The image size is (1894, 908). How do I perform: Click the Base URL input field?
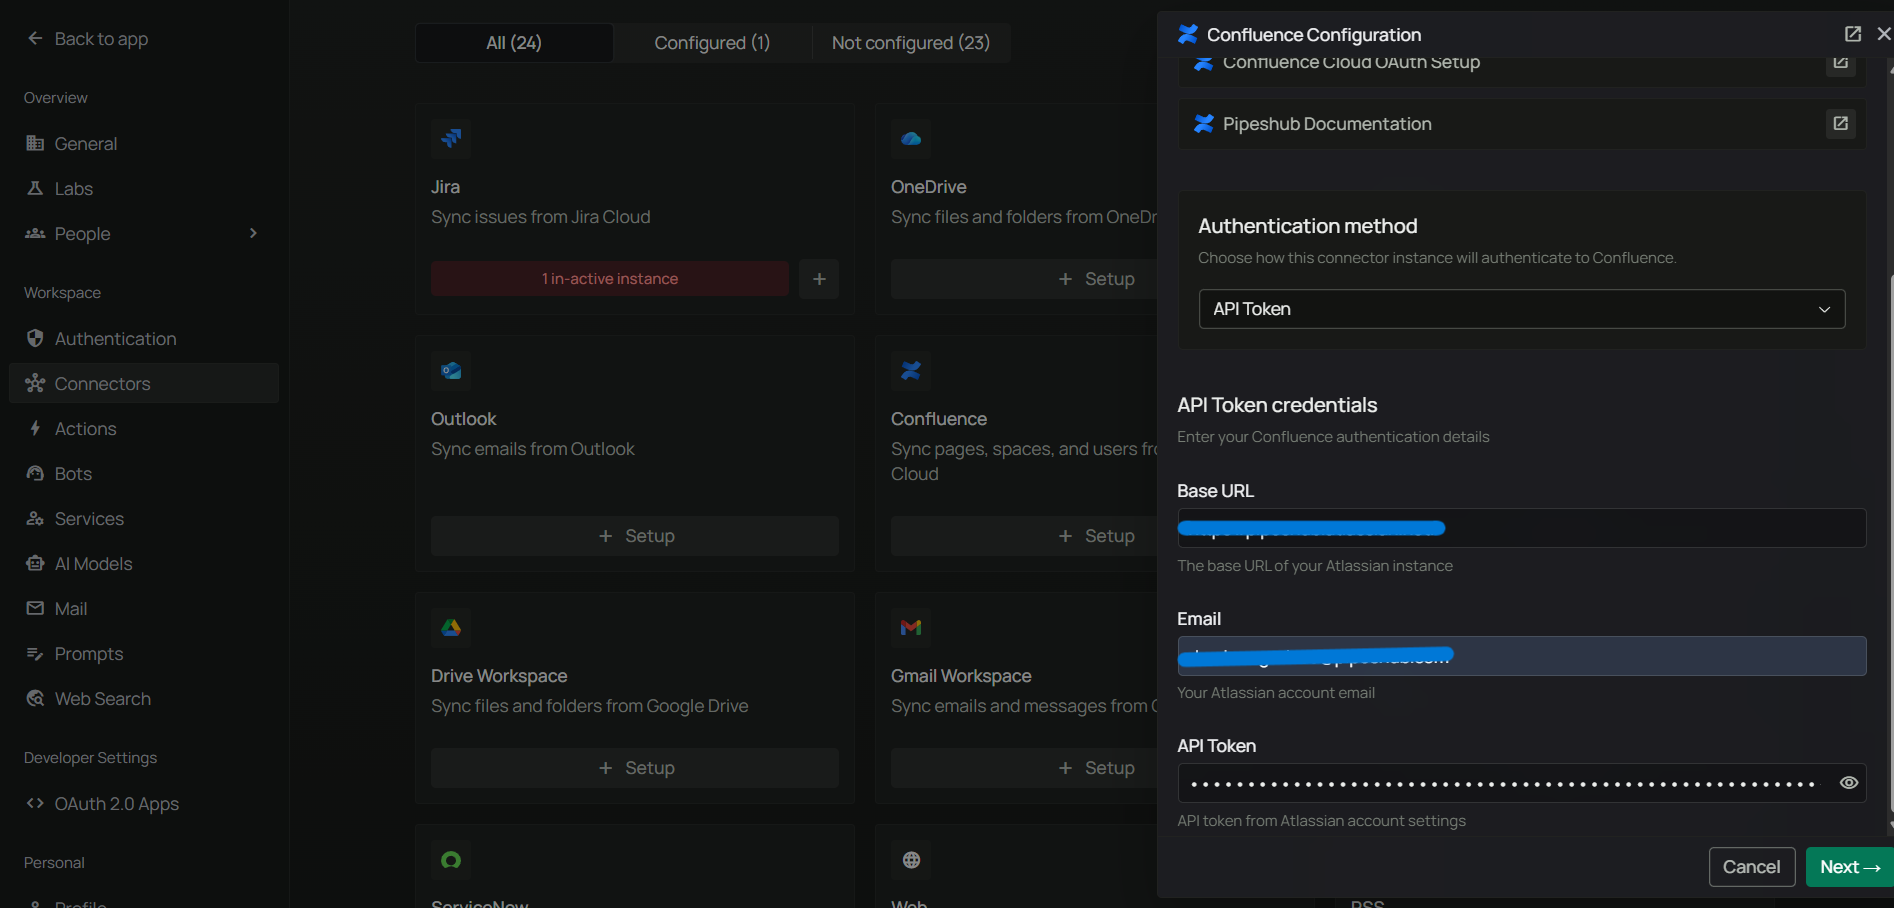pos(1522,528)
